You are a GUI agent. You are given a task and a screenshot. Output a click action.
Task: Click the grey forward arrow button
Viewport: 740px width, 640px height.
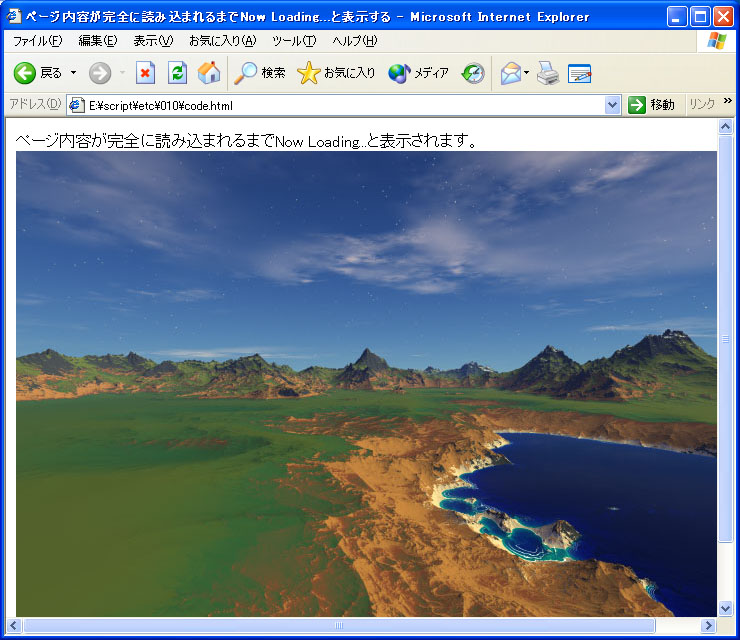[x=100, y=73]
